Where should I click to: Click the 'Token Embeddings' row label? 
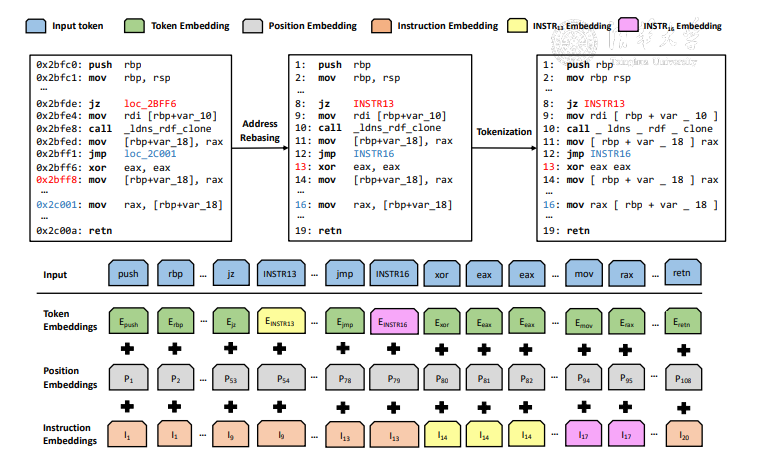70,320
